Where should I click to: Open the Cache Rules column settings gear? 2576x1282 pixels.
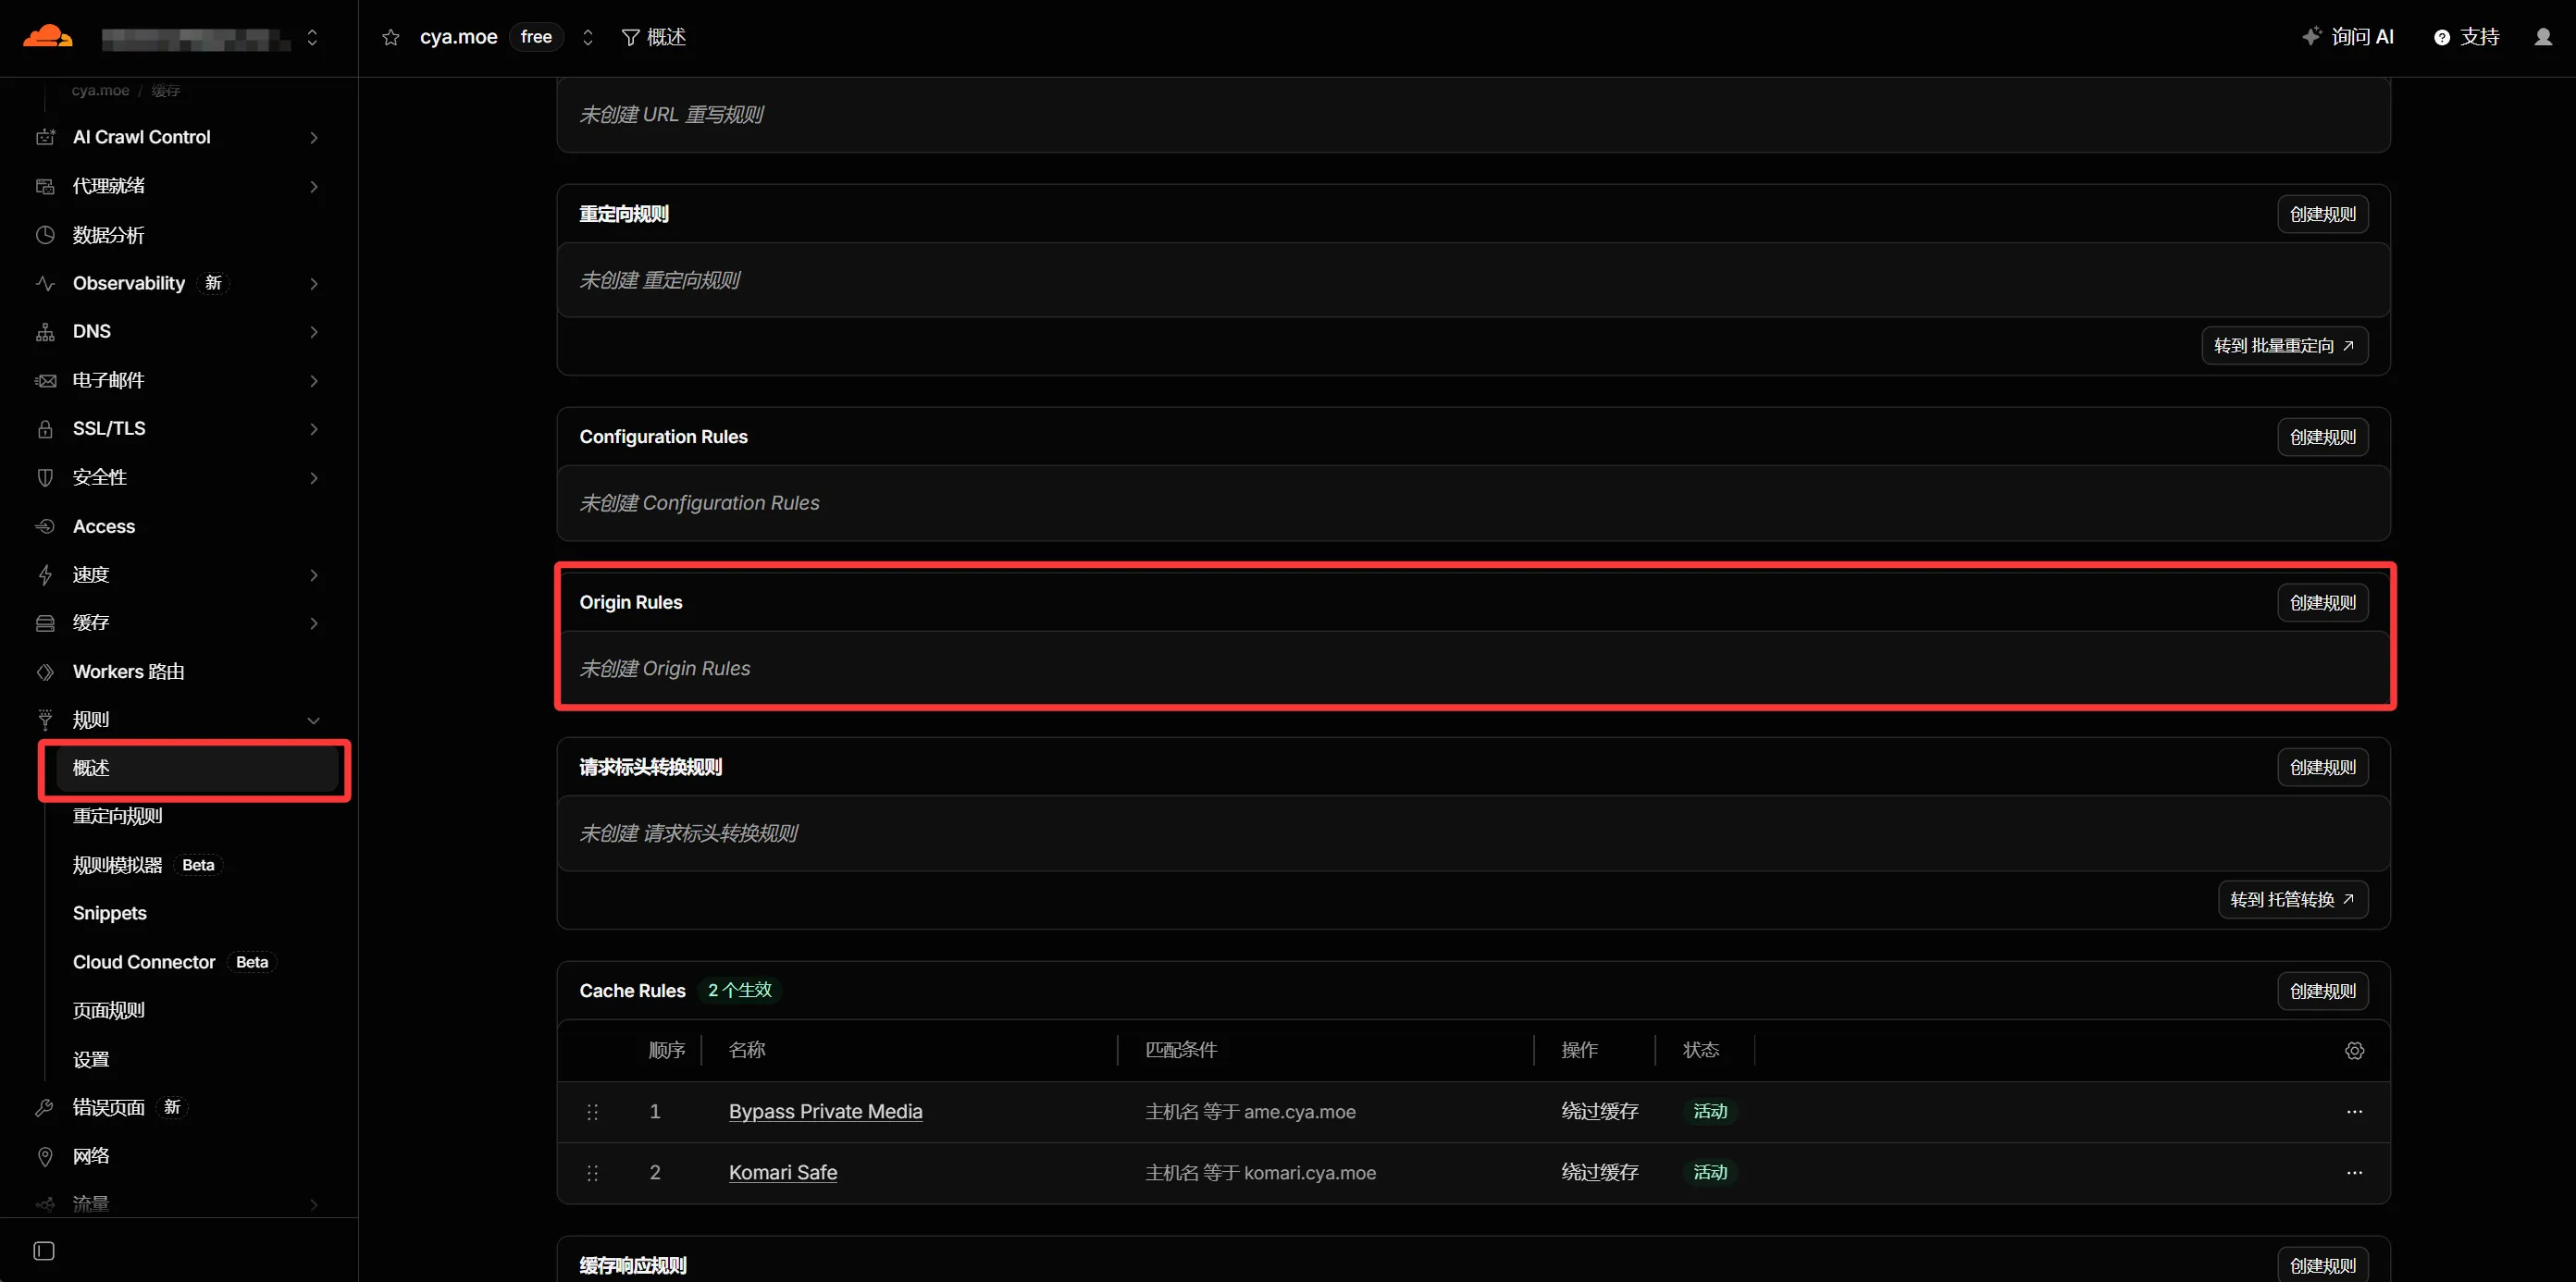[2354, 1050]
